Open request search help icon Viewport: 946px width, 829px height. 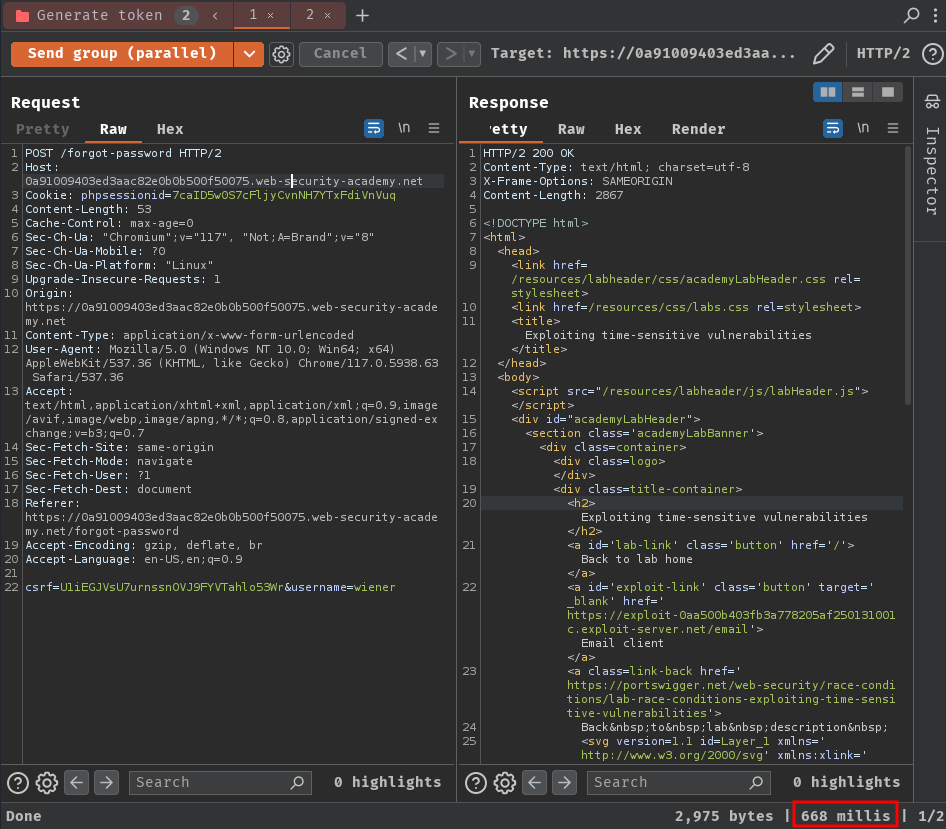point(18,783)
